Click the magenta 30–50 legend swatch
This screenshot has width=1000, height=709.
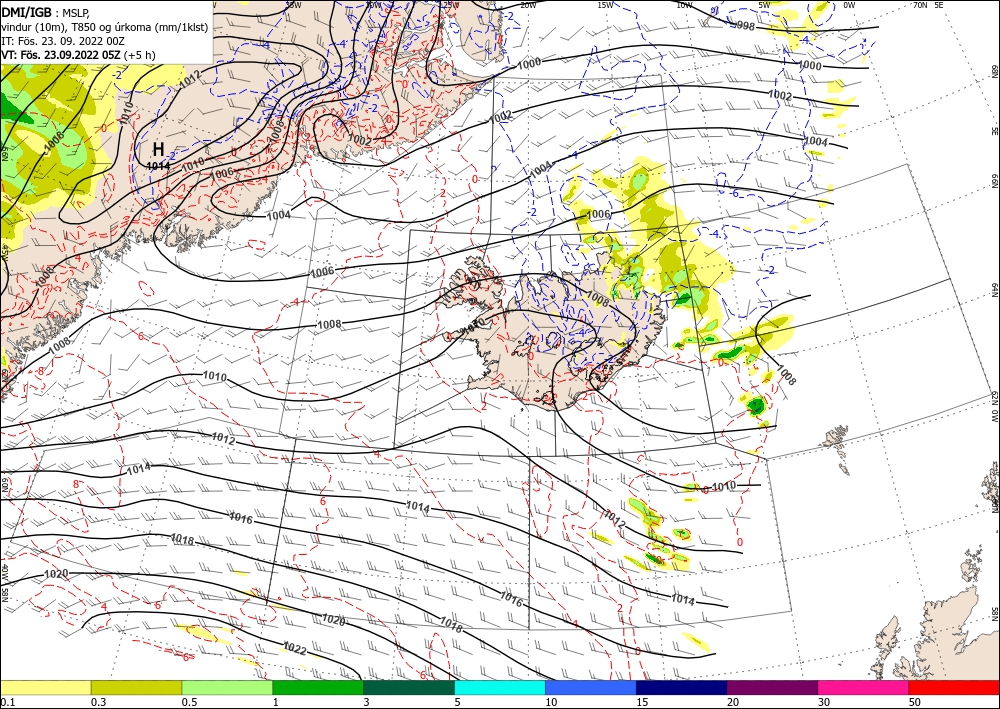coord(864,687)
